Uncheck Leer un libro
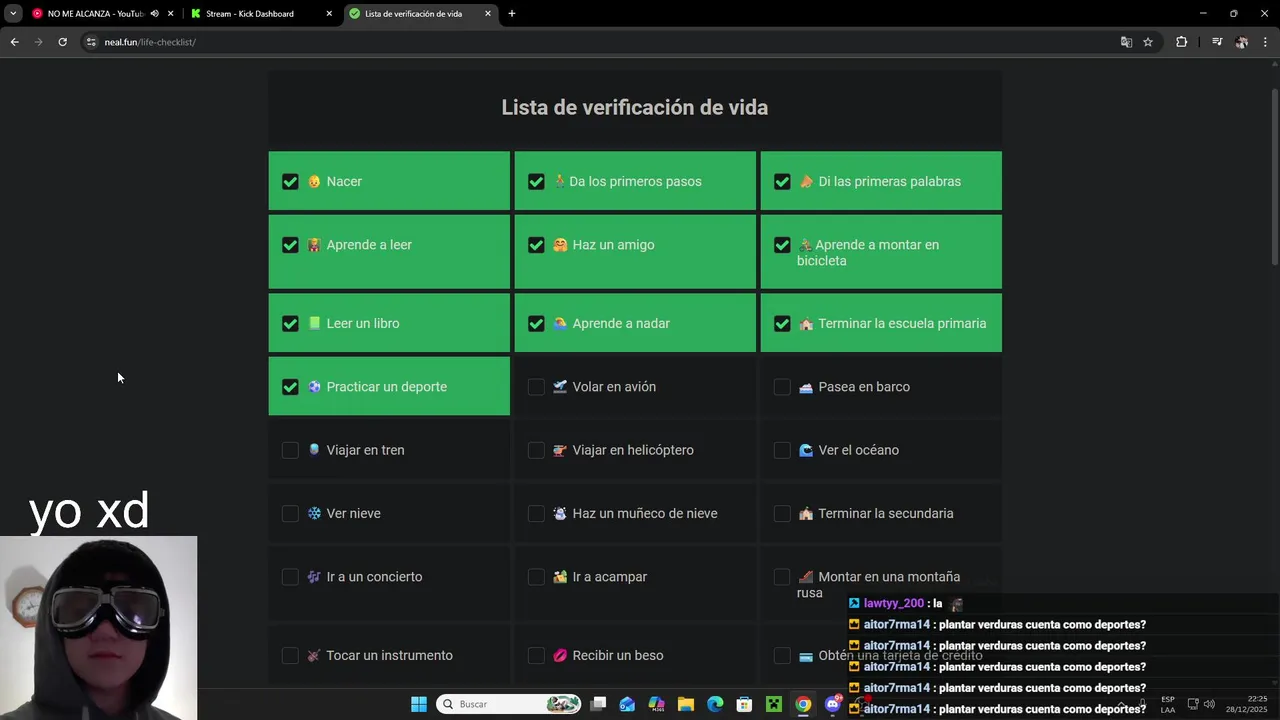 290,323
